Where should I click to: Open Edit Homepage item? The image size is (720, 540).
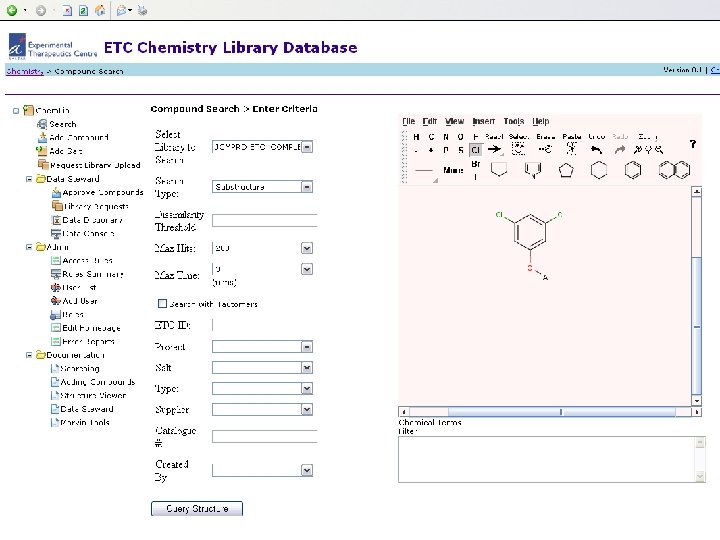(x=91, y=328)
